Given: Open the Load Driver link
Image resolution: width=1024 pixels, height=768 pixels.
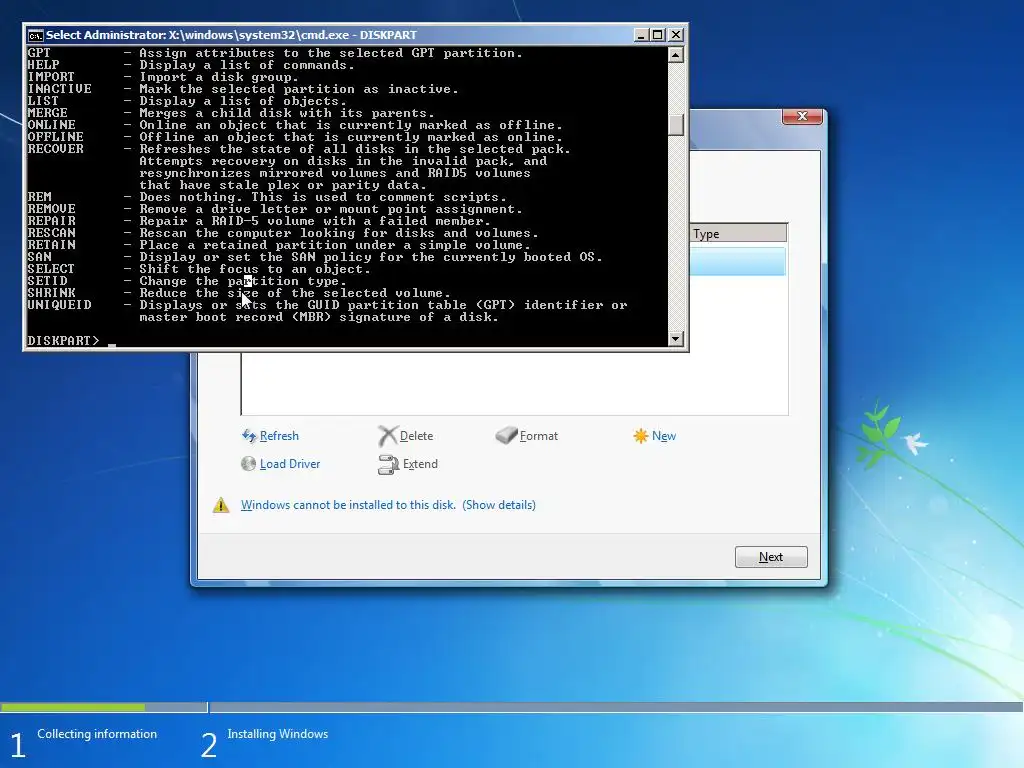Looking at the screenshot, I should click(x=290, y=464).
